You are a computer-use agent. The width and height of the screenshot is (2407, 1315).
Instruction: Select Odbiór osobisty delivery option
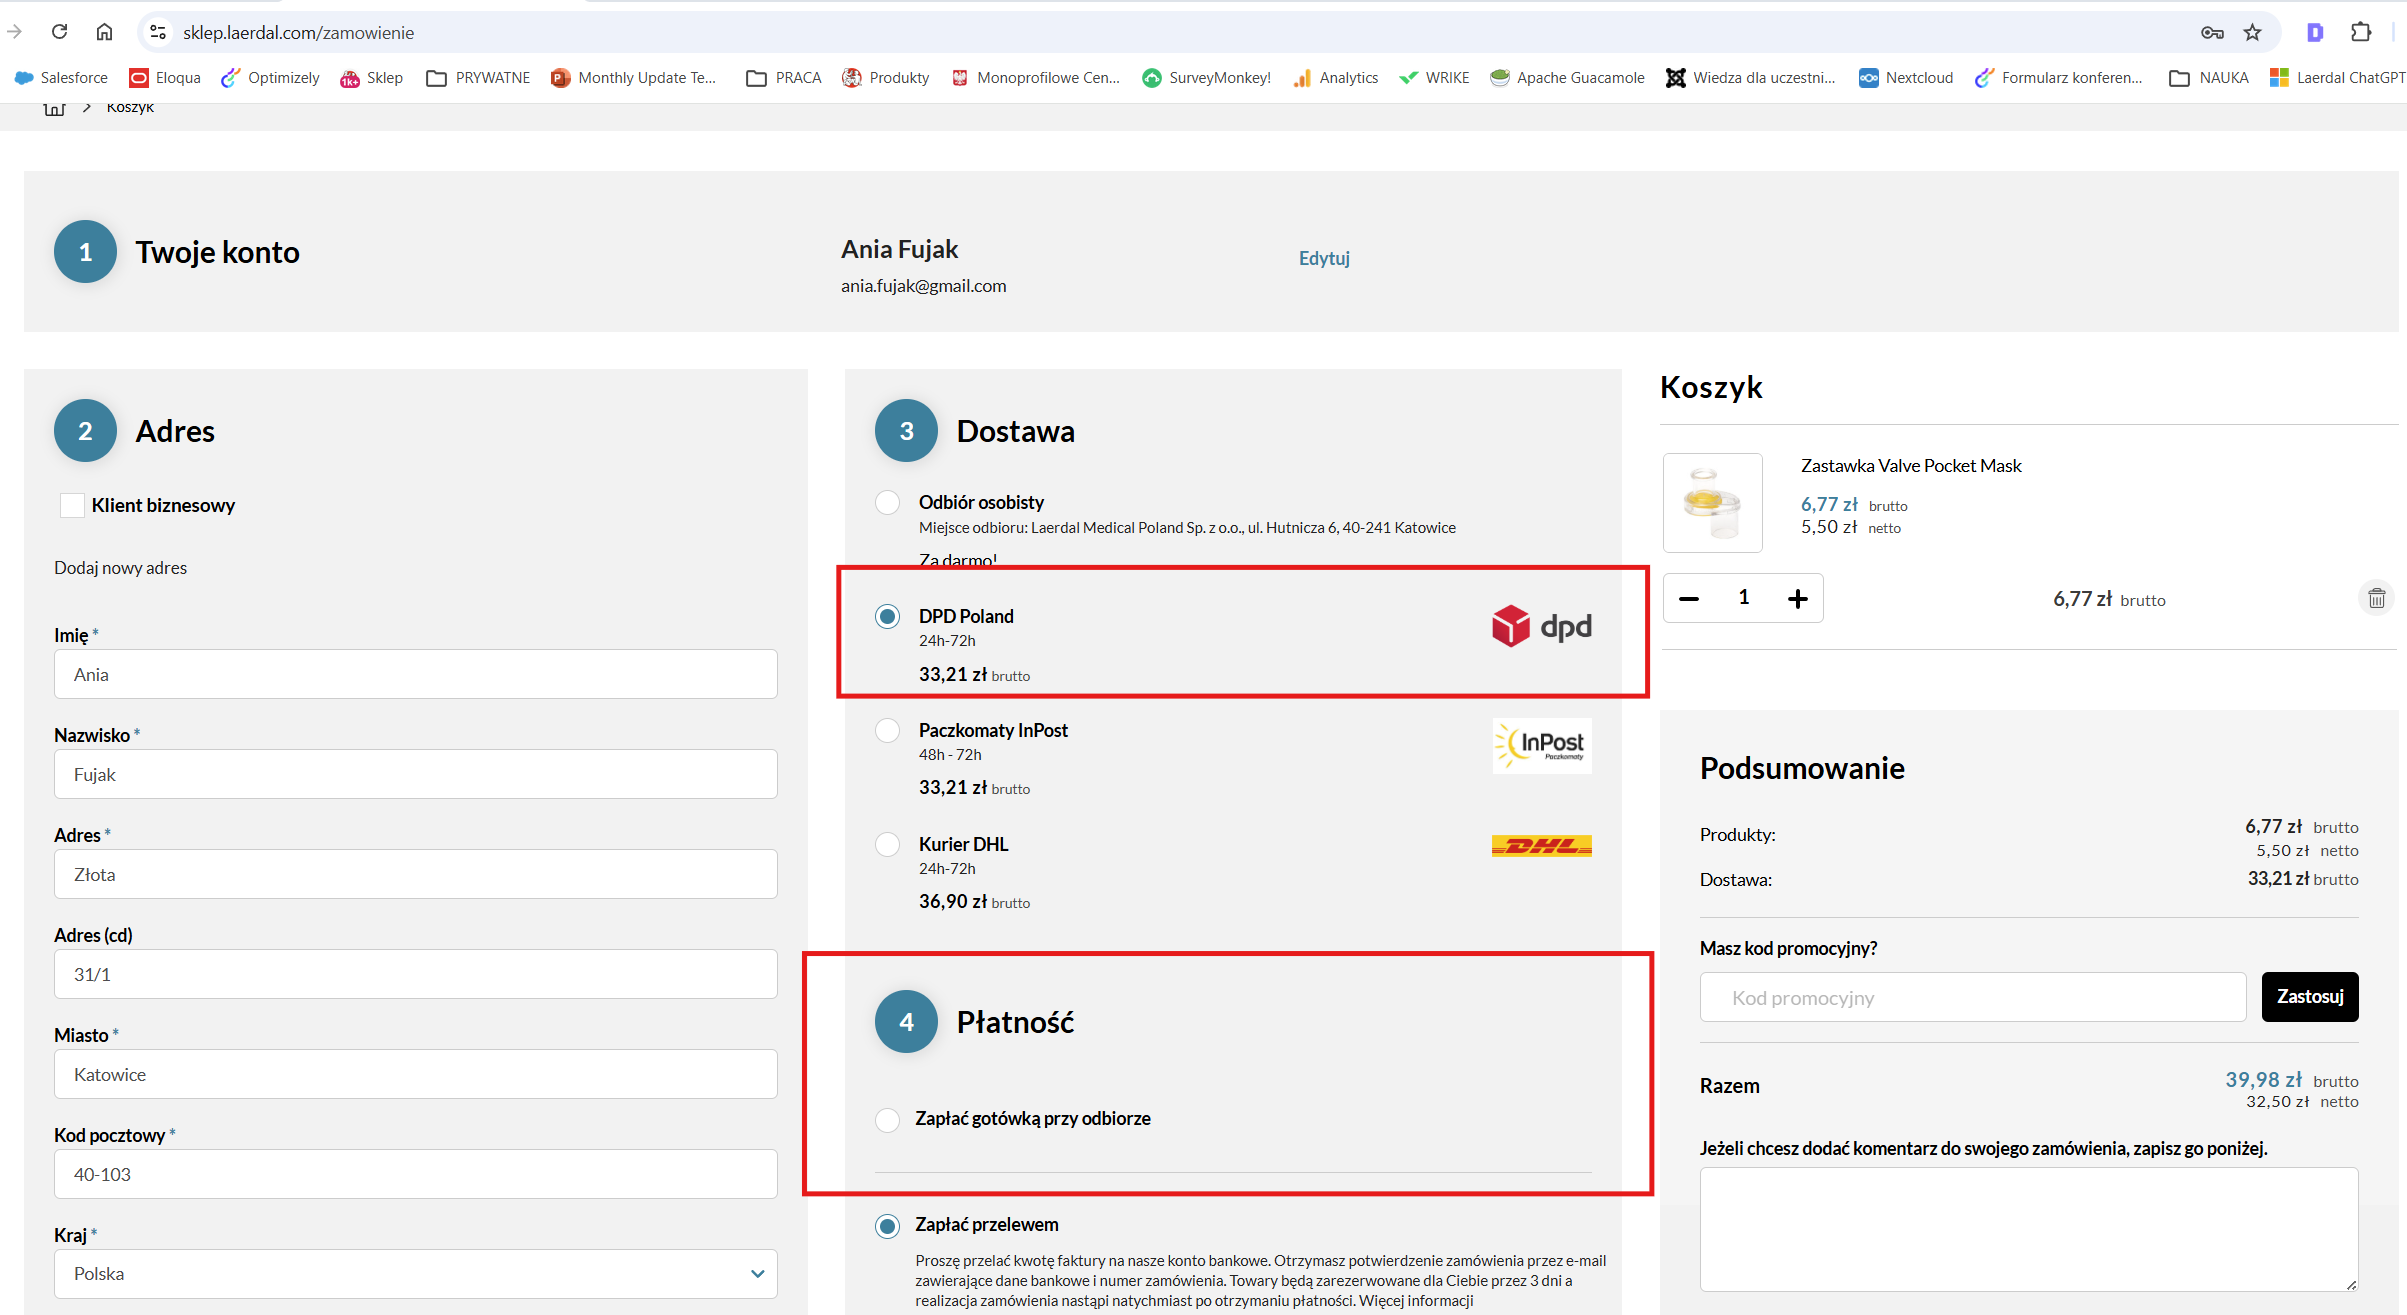tap(887, 502)
